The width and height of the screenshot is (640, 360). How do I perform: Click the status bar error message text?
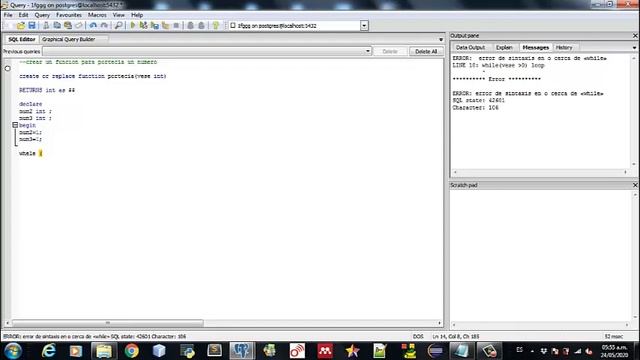click(95, 337)
